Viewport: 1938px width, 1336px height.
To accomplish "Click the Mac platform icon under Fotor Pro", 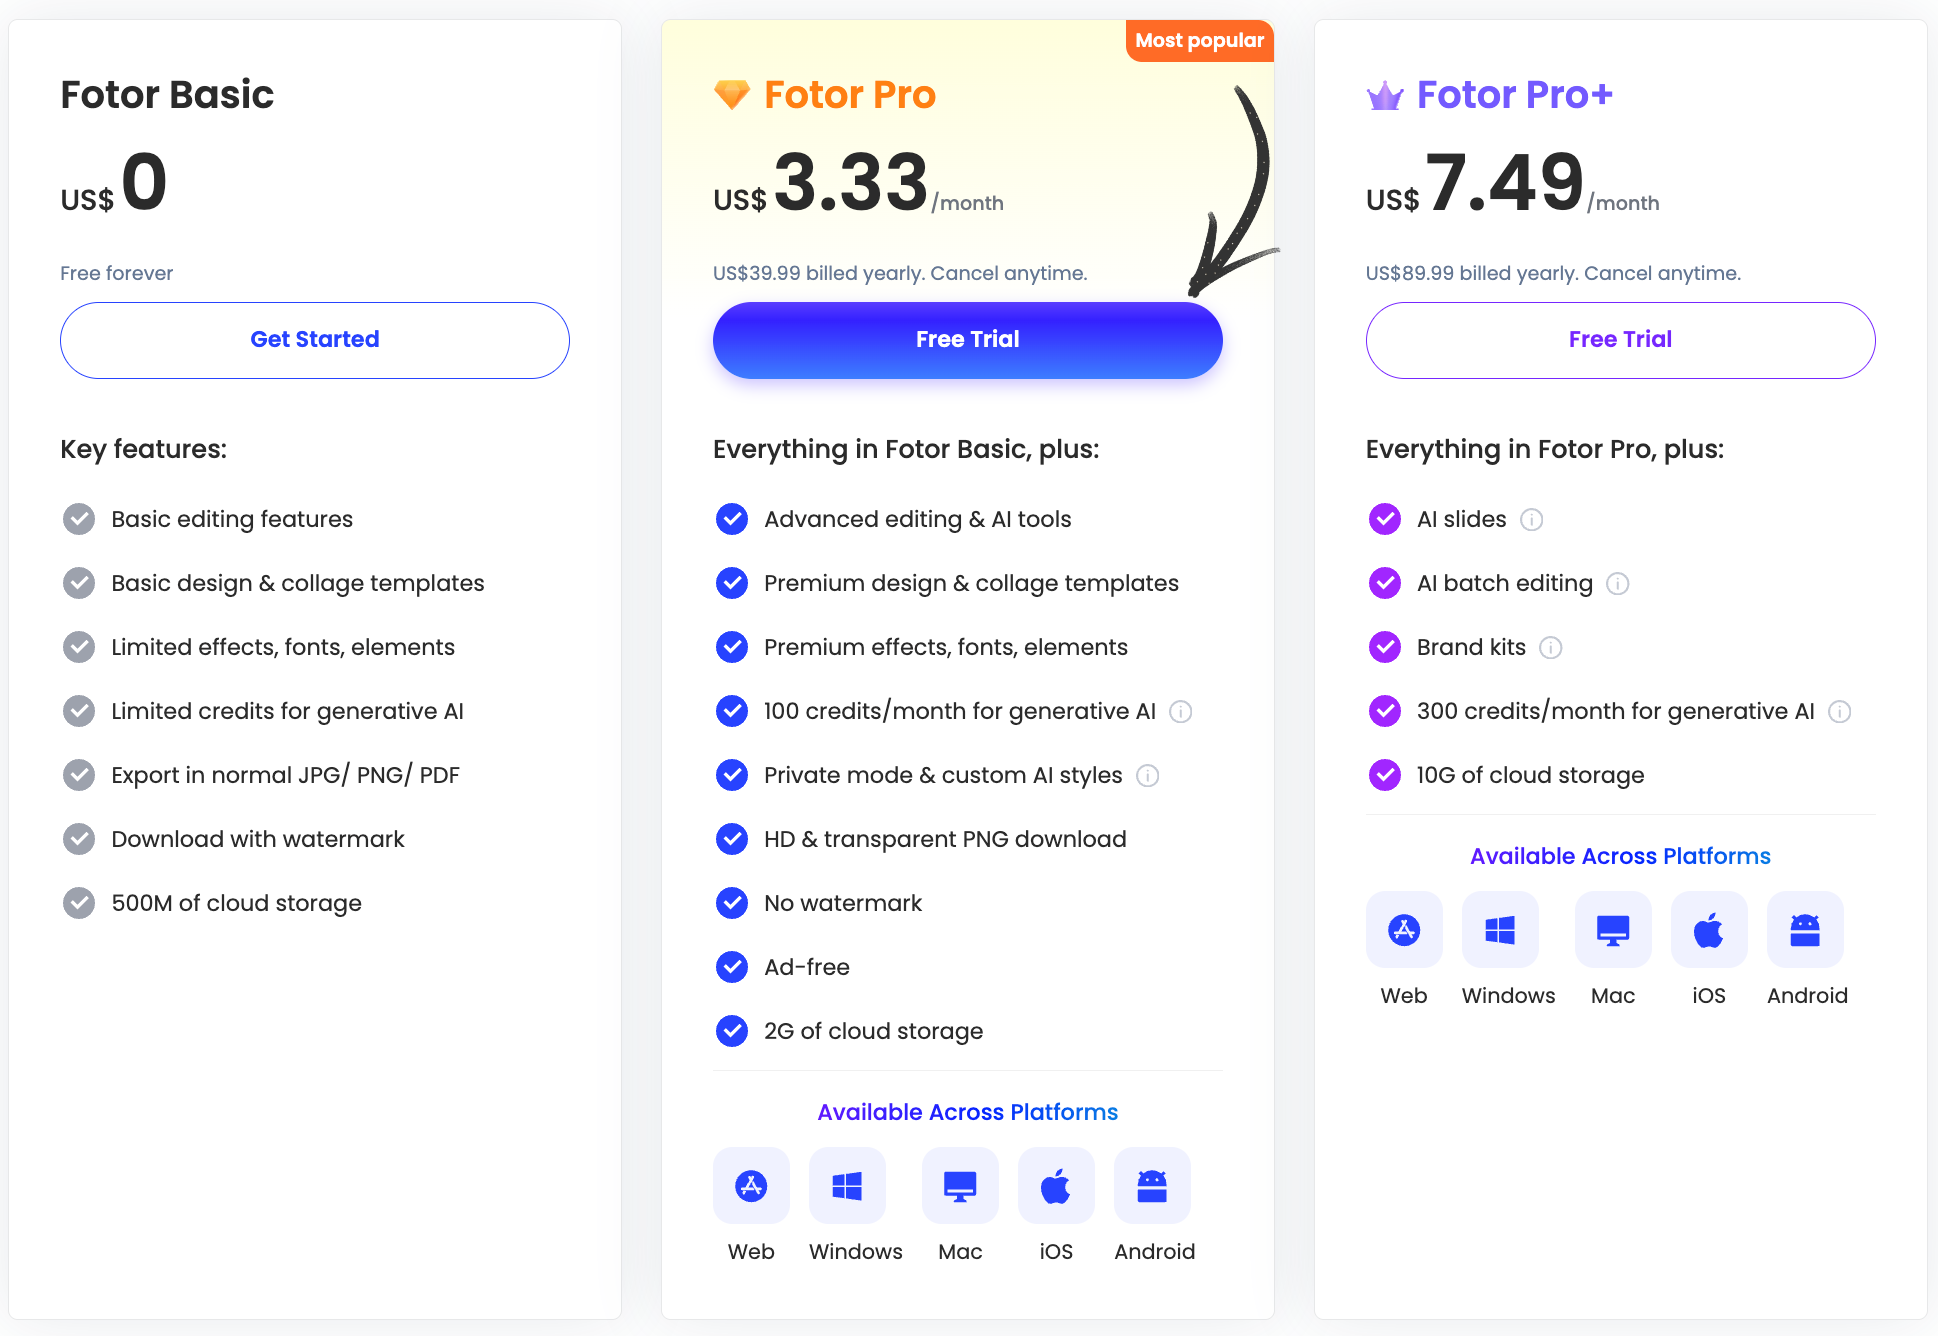I will pos(960,1186).
